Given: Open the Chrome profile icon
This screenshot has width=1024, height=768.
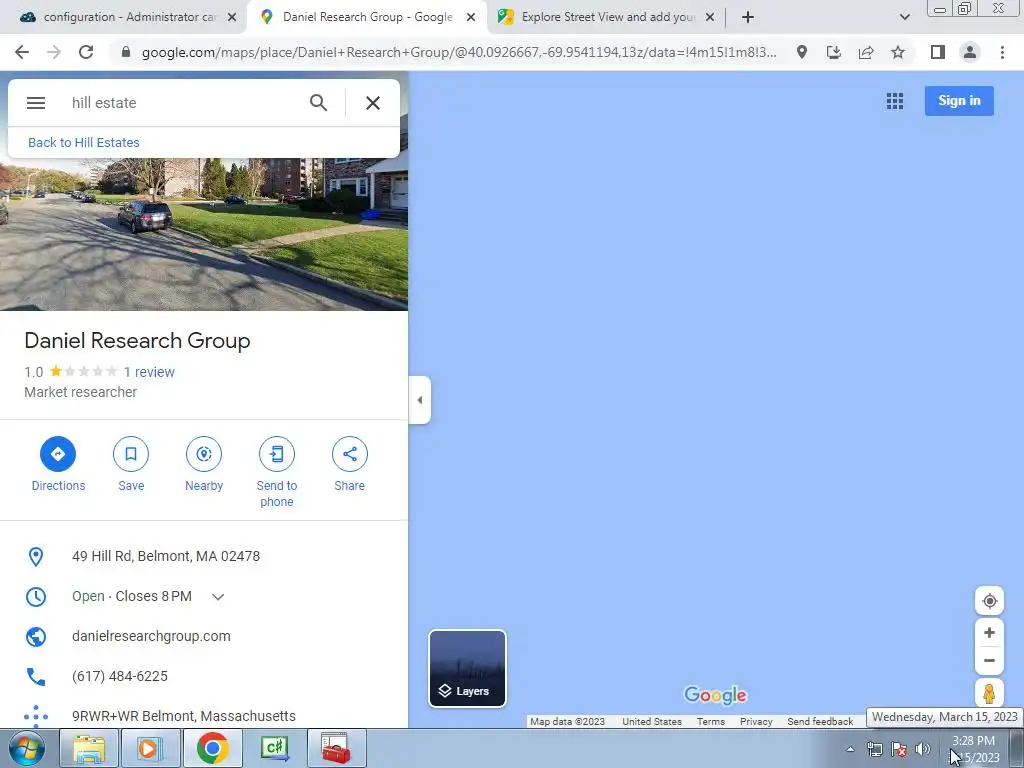Looking at the screenshot, I should click(970, 52).
